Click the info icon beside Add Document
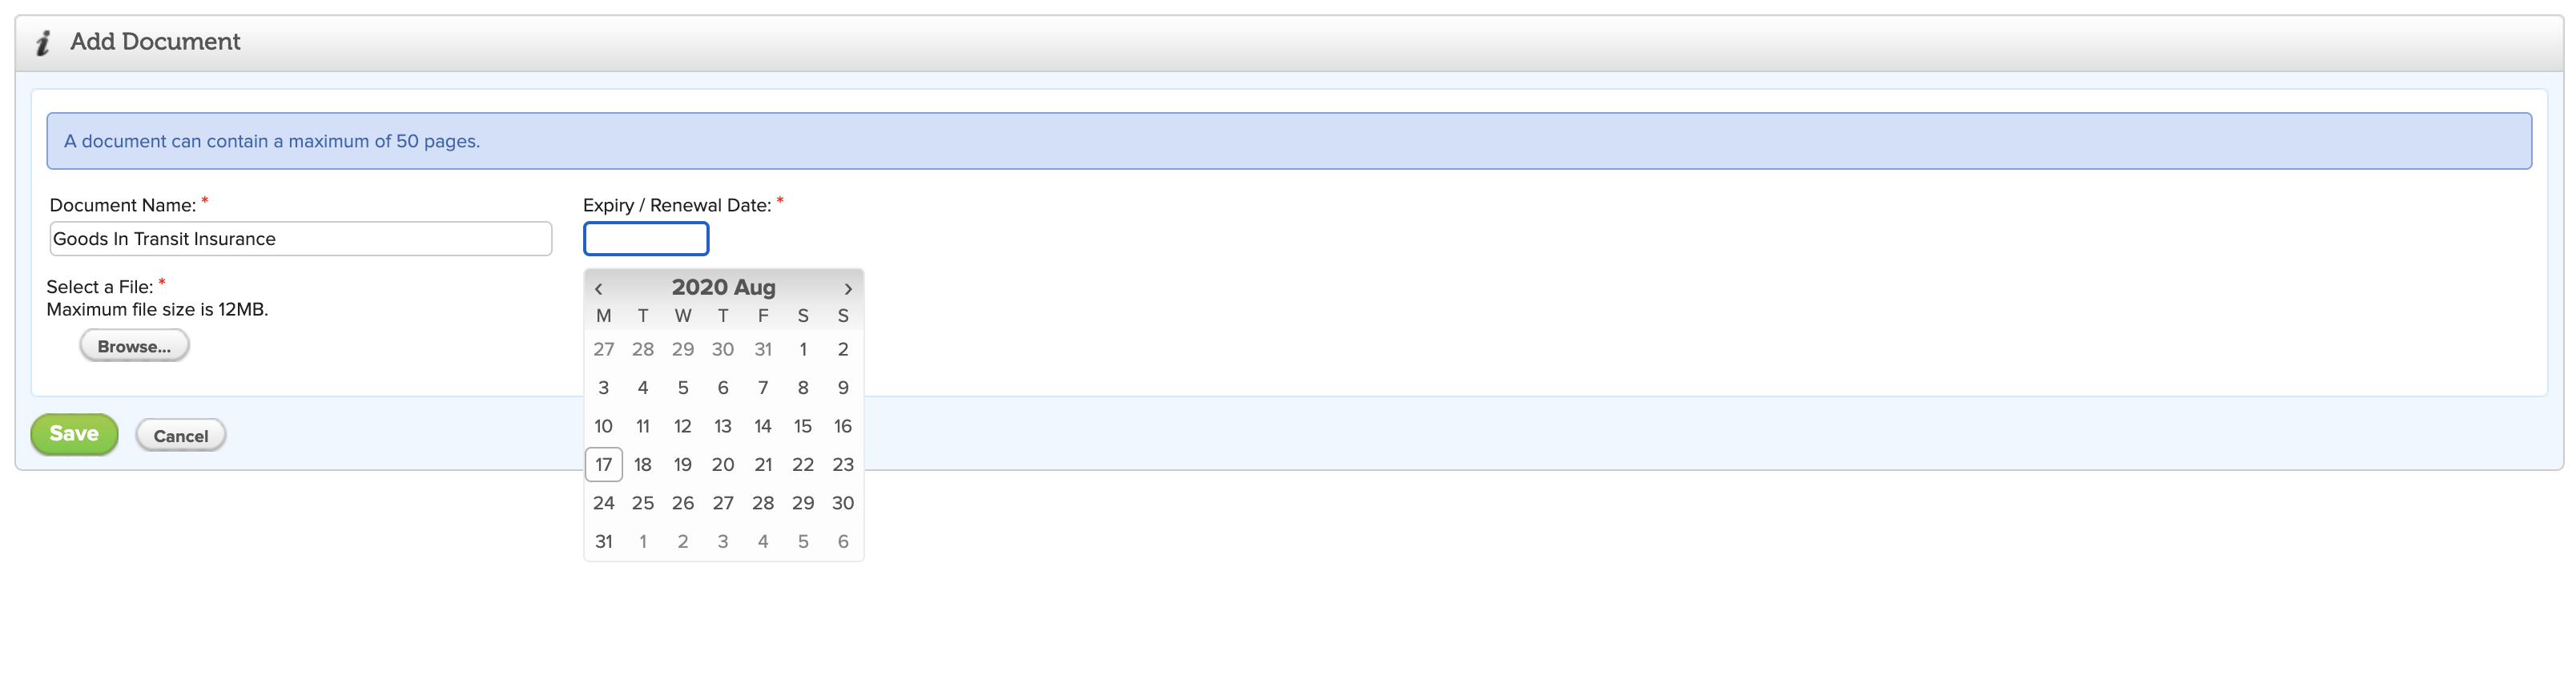The height and width of the screenshot is (700, 2576). pos(42,42)
